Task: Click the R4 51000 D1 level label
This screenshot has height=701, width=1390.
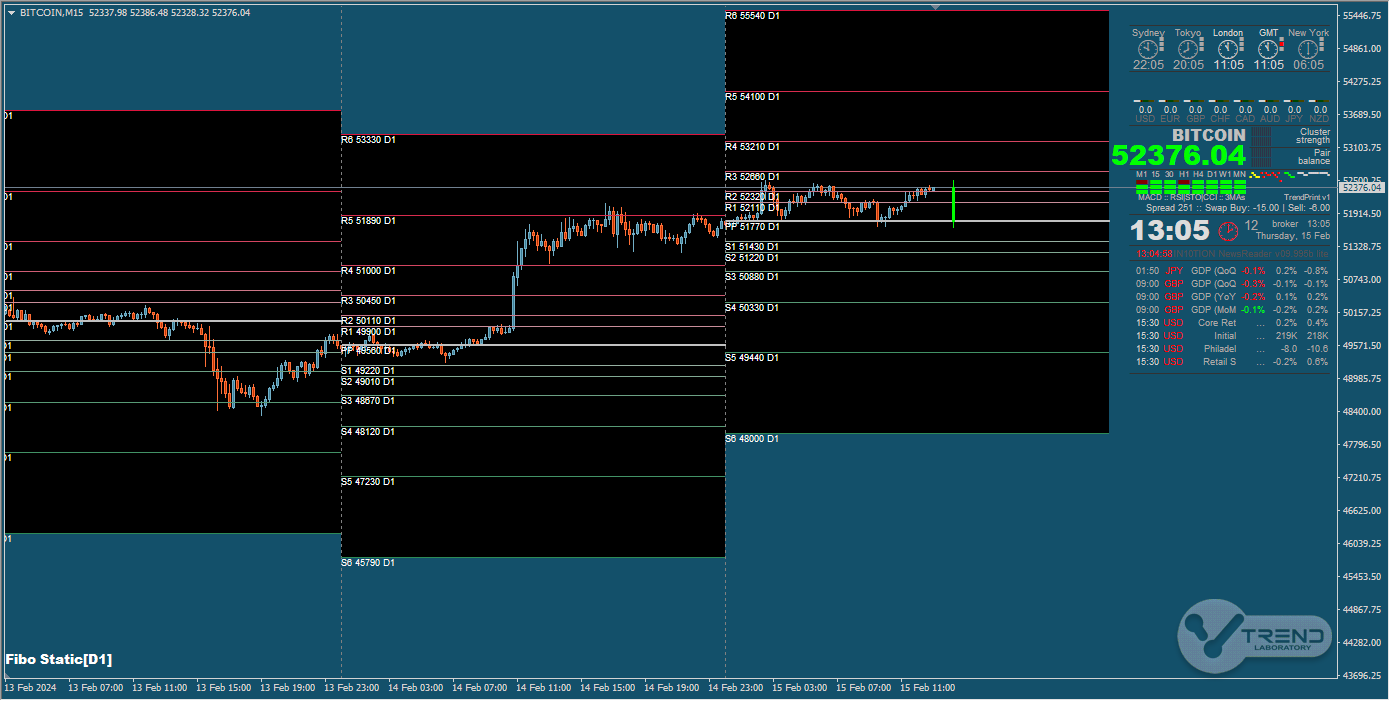Action: pyautogui.click(x=369, y=271)
